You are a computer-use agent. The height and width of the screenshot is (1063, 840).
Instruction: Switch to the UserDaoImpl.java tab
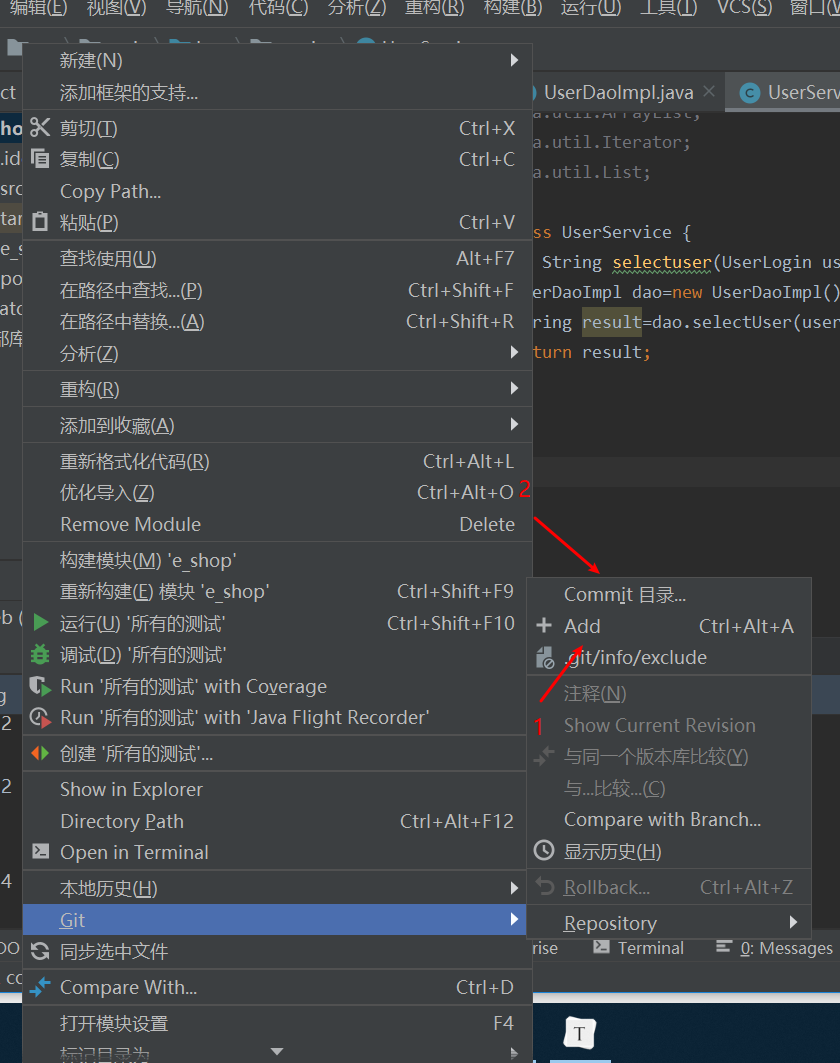[618, 92]
